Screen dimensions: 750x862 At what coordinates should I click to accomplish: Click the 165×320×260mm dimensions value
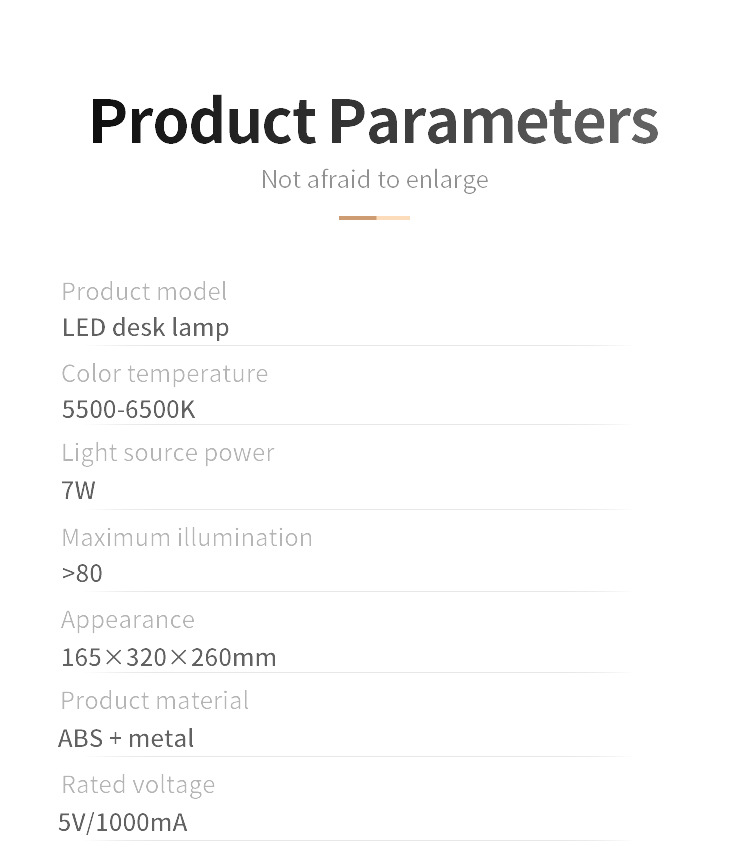pos(168,657)
